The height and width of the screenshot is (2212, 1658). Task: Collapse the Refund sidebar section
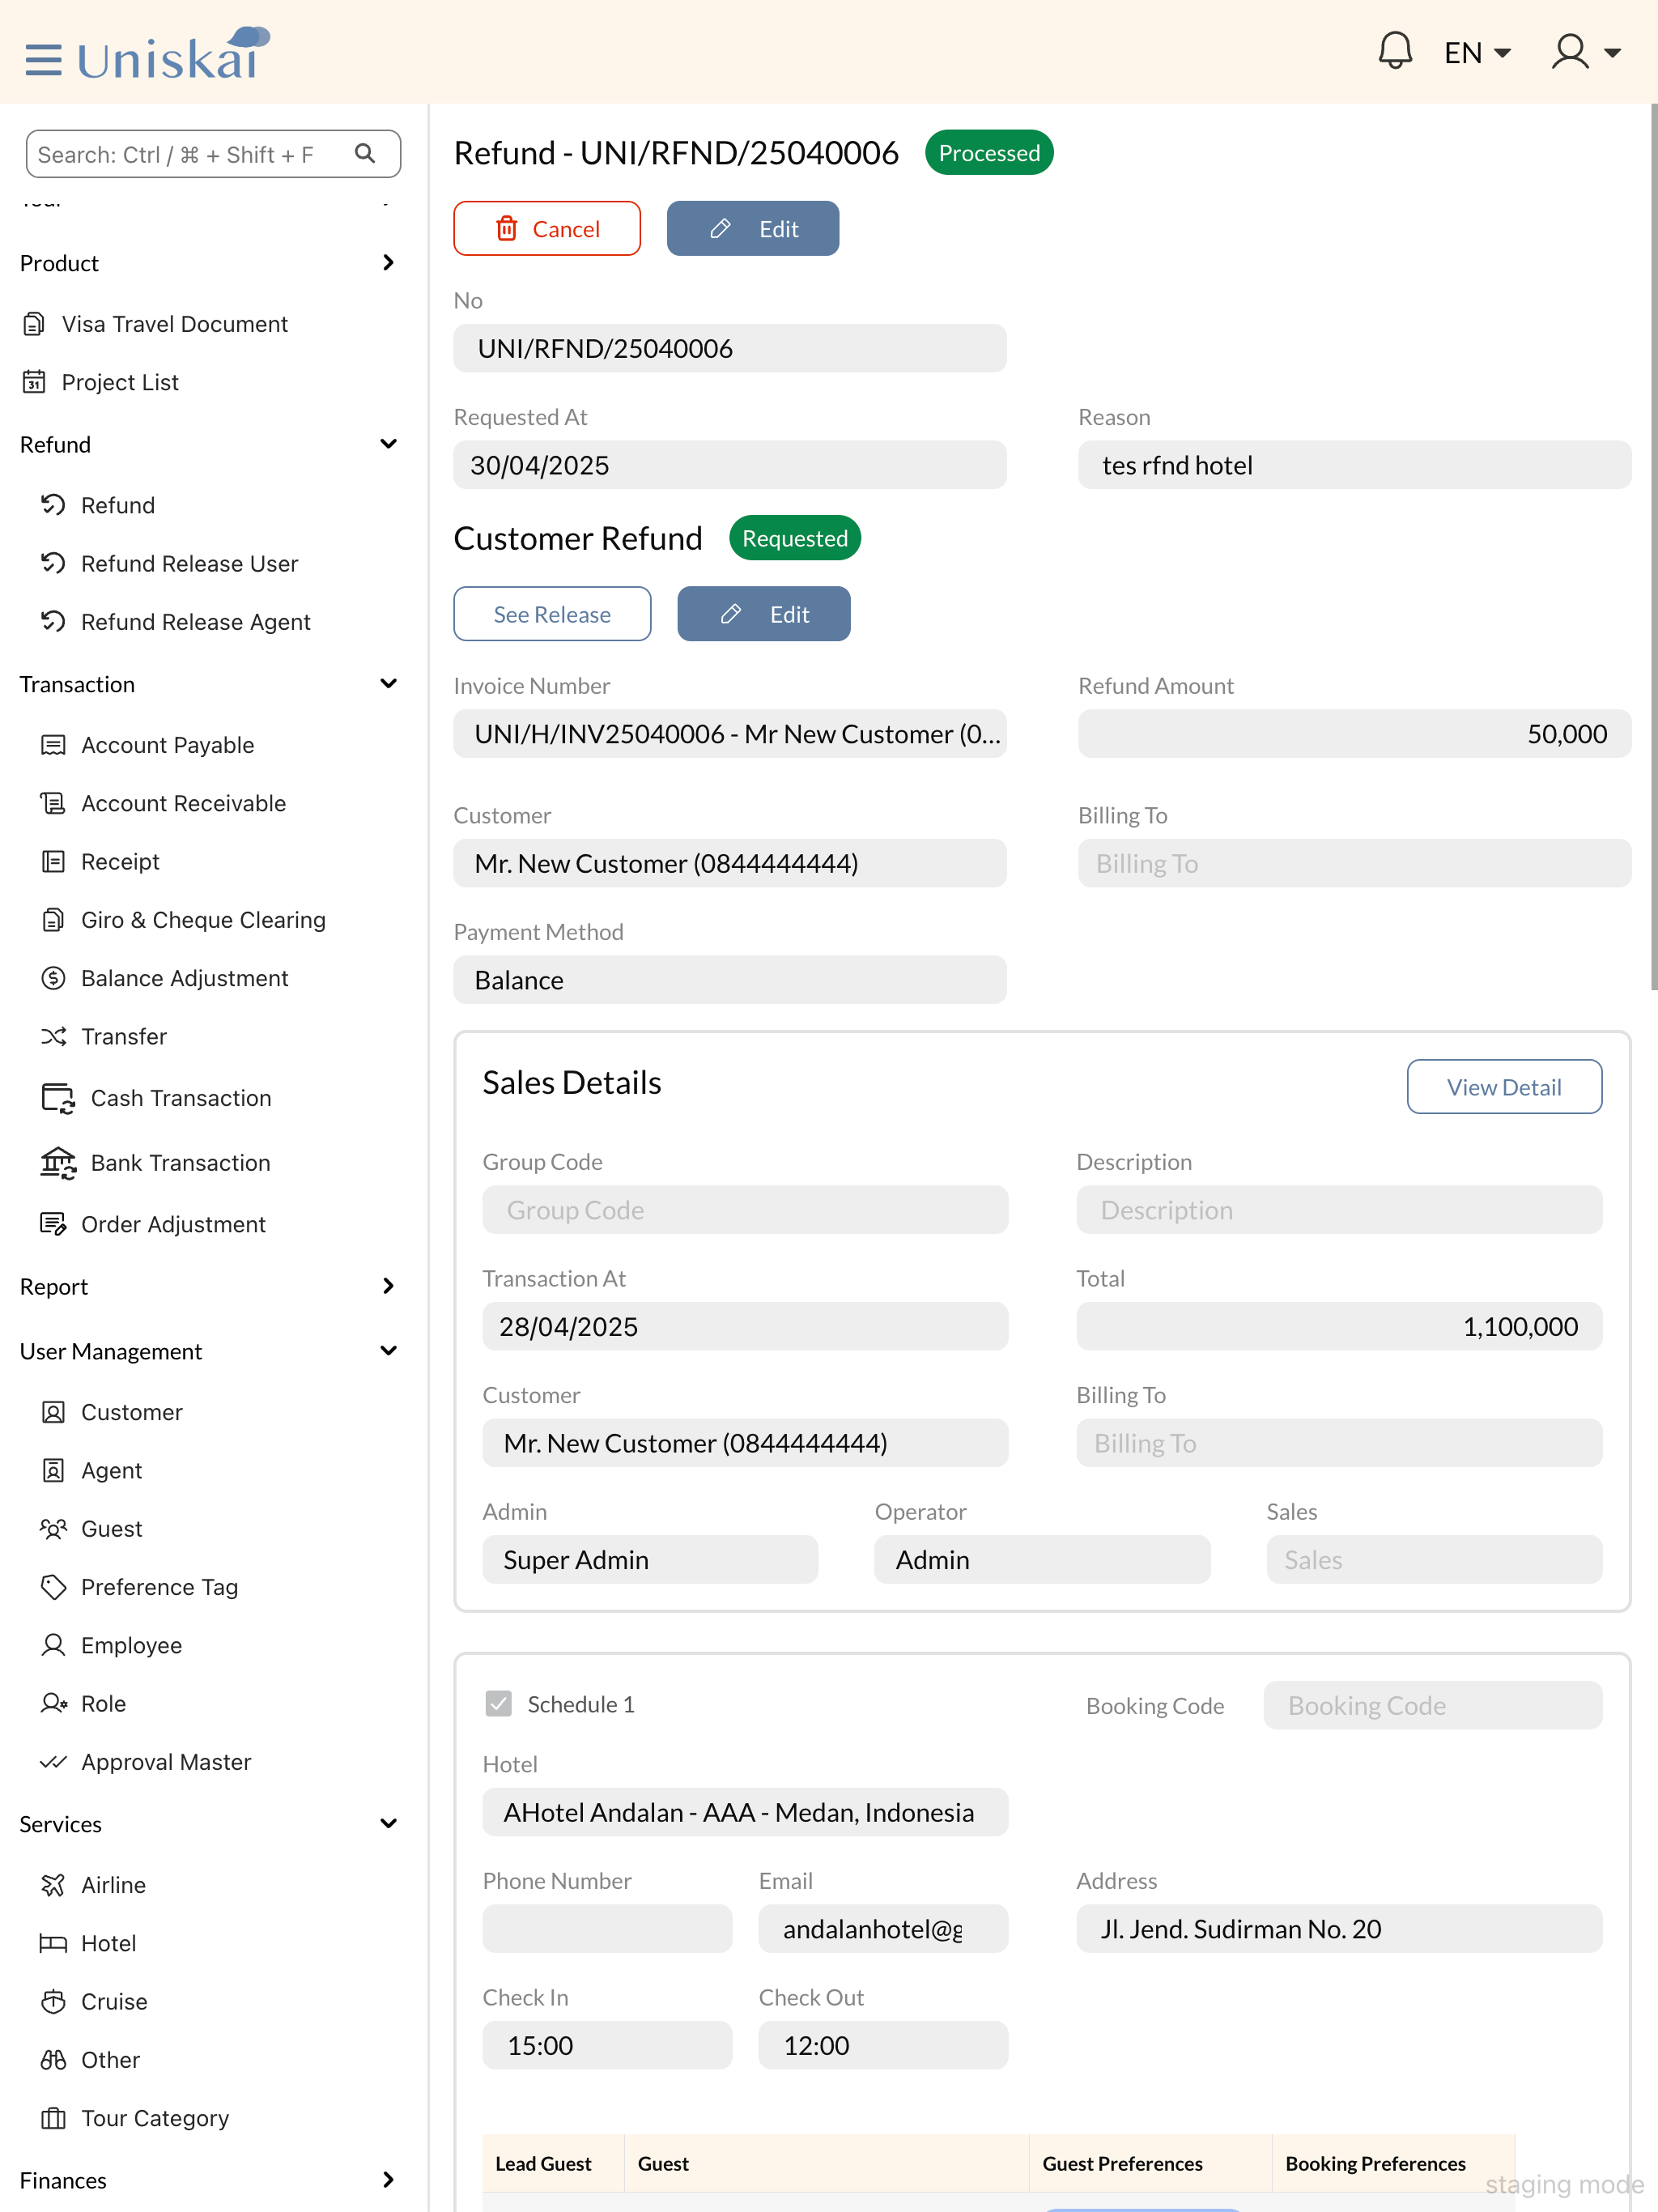click(388, 444)
